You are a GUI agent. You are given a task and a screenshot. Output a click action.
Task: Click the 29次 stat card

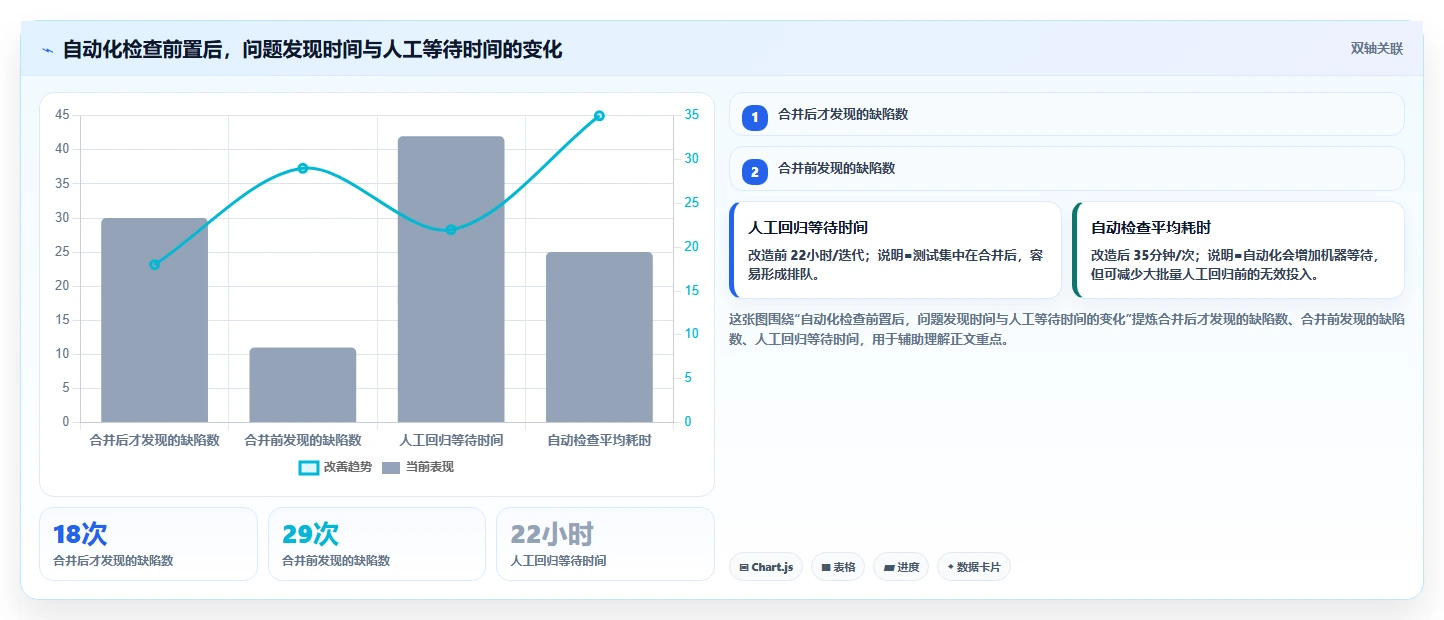[x=377, y=544]
